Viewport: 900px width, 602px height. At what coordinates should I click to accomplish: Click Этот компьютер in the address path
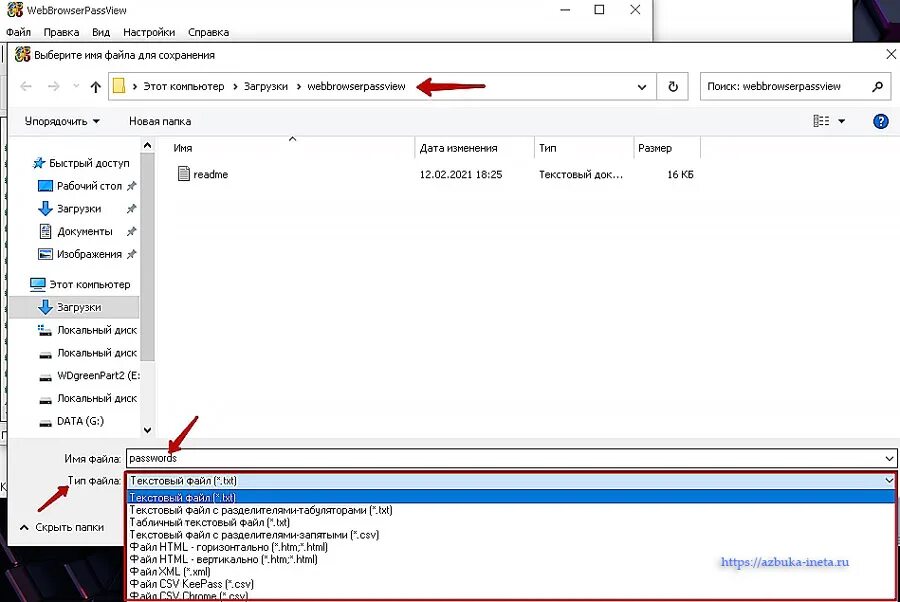(x=184, y=87)
